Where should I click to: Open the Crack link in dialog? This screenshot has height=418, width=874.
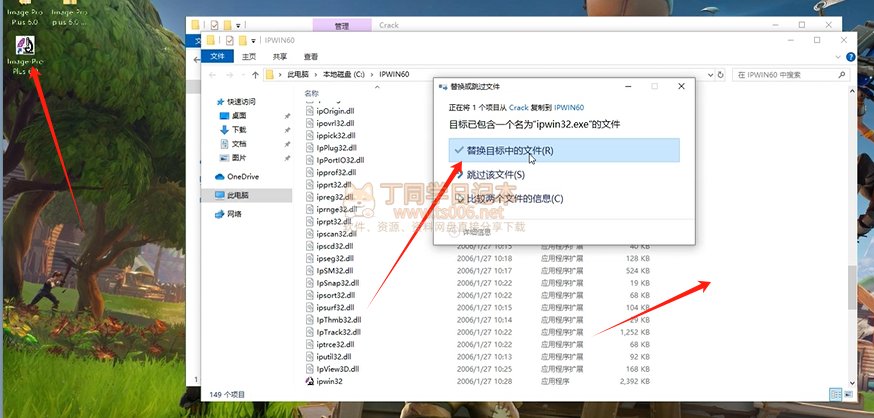pos(518,108)
